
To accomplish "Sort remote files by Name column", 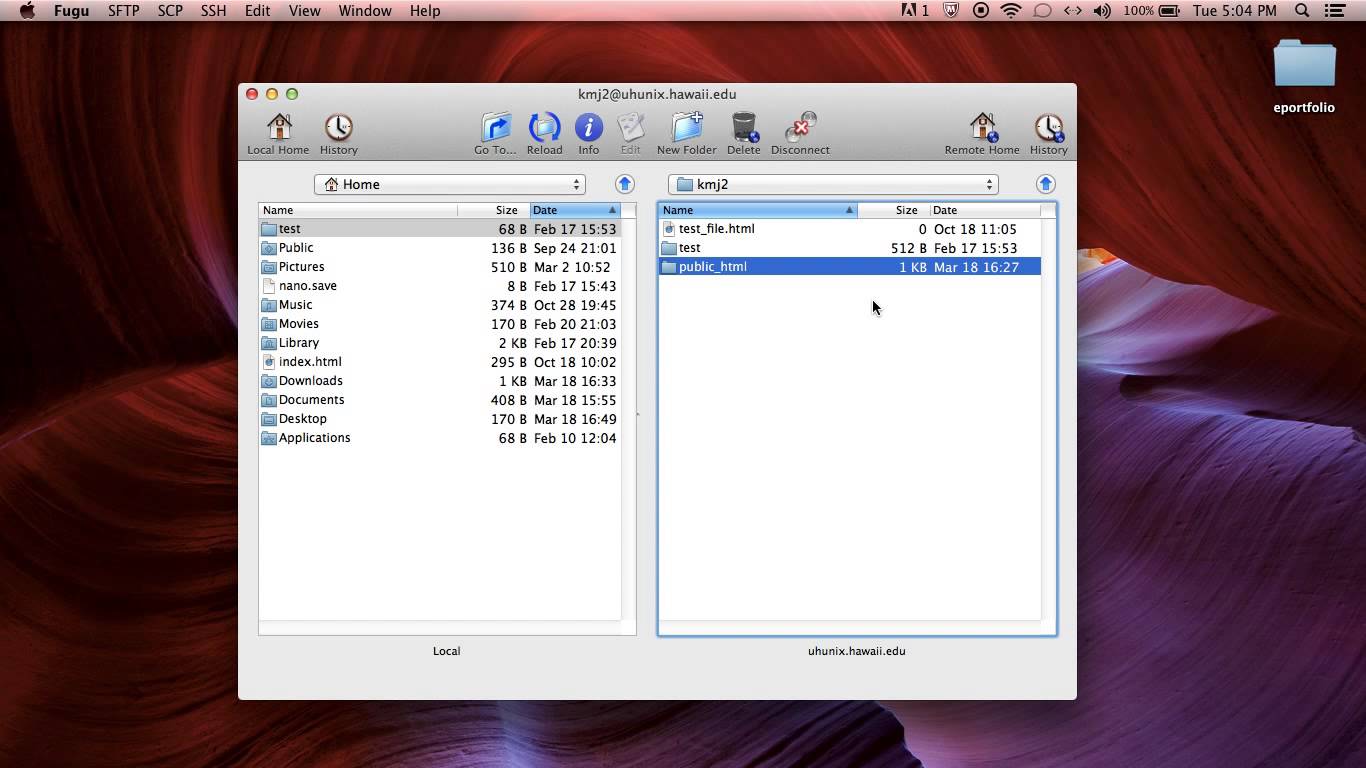I will 758,210.
